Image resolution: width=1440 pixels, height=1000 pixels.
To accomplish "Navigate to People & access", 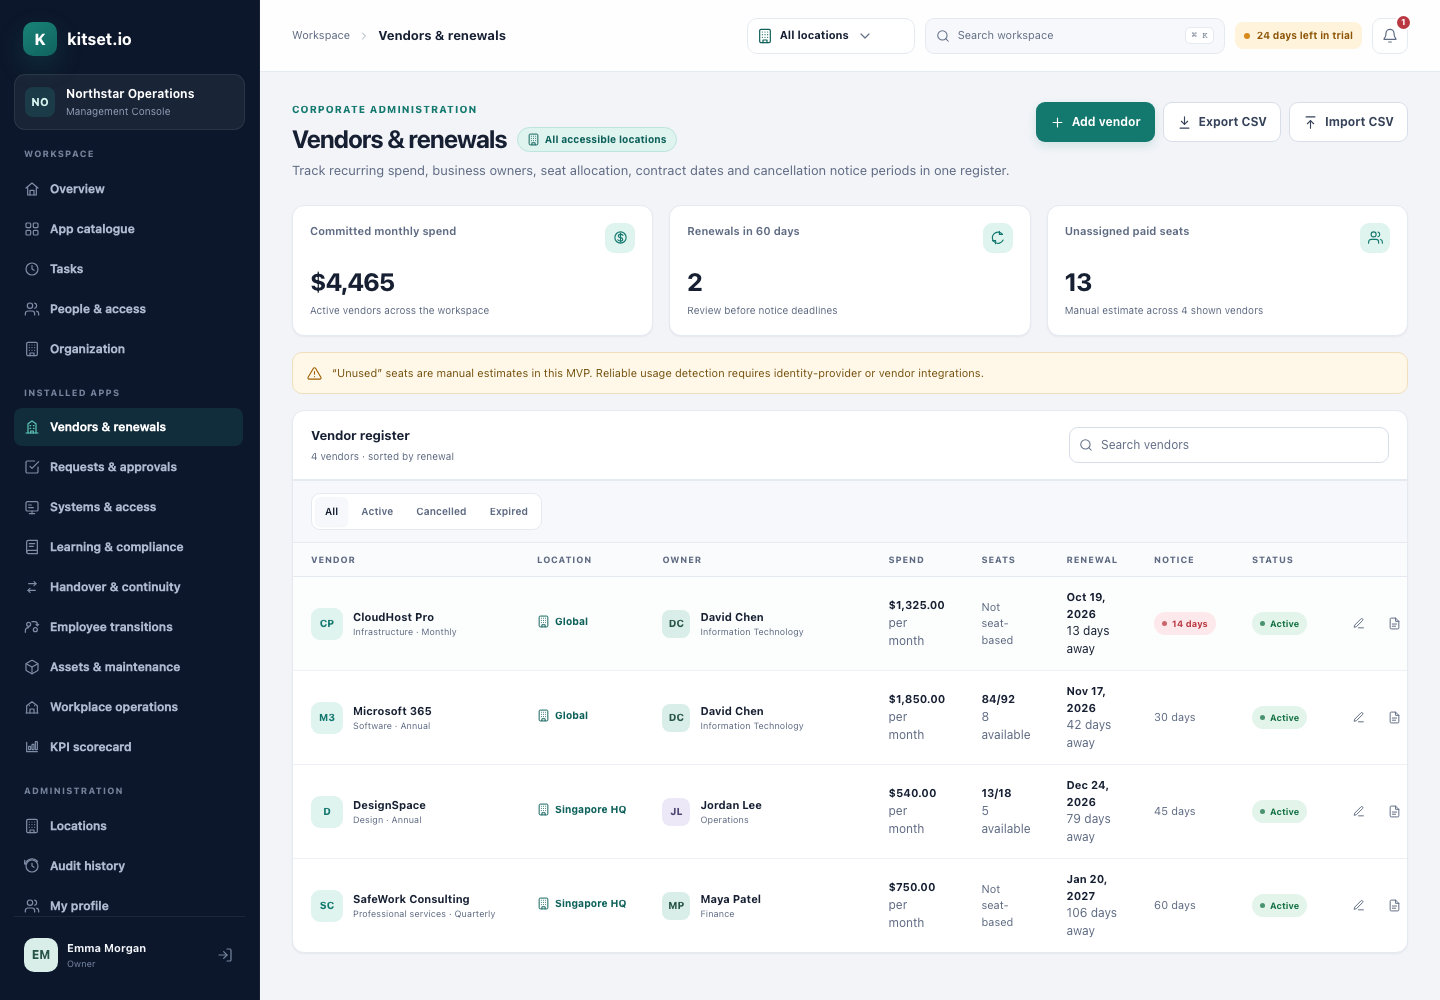I will [128, 309].
